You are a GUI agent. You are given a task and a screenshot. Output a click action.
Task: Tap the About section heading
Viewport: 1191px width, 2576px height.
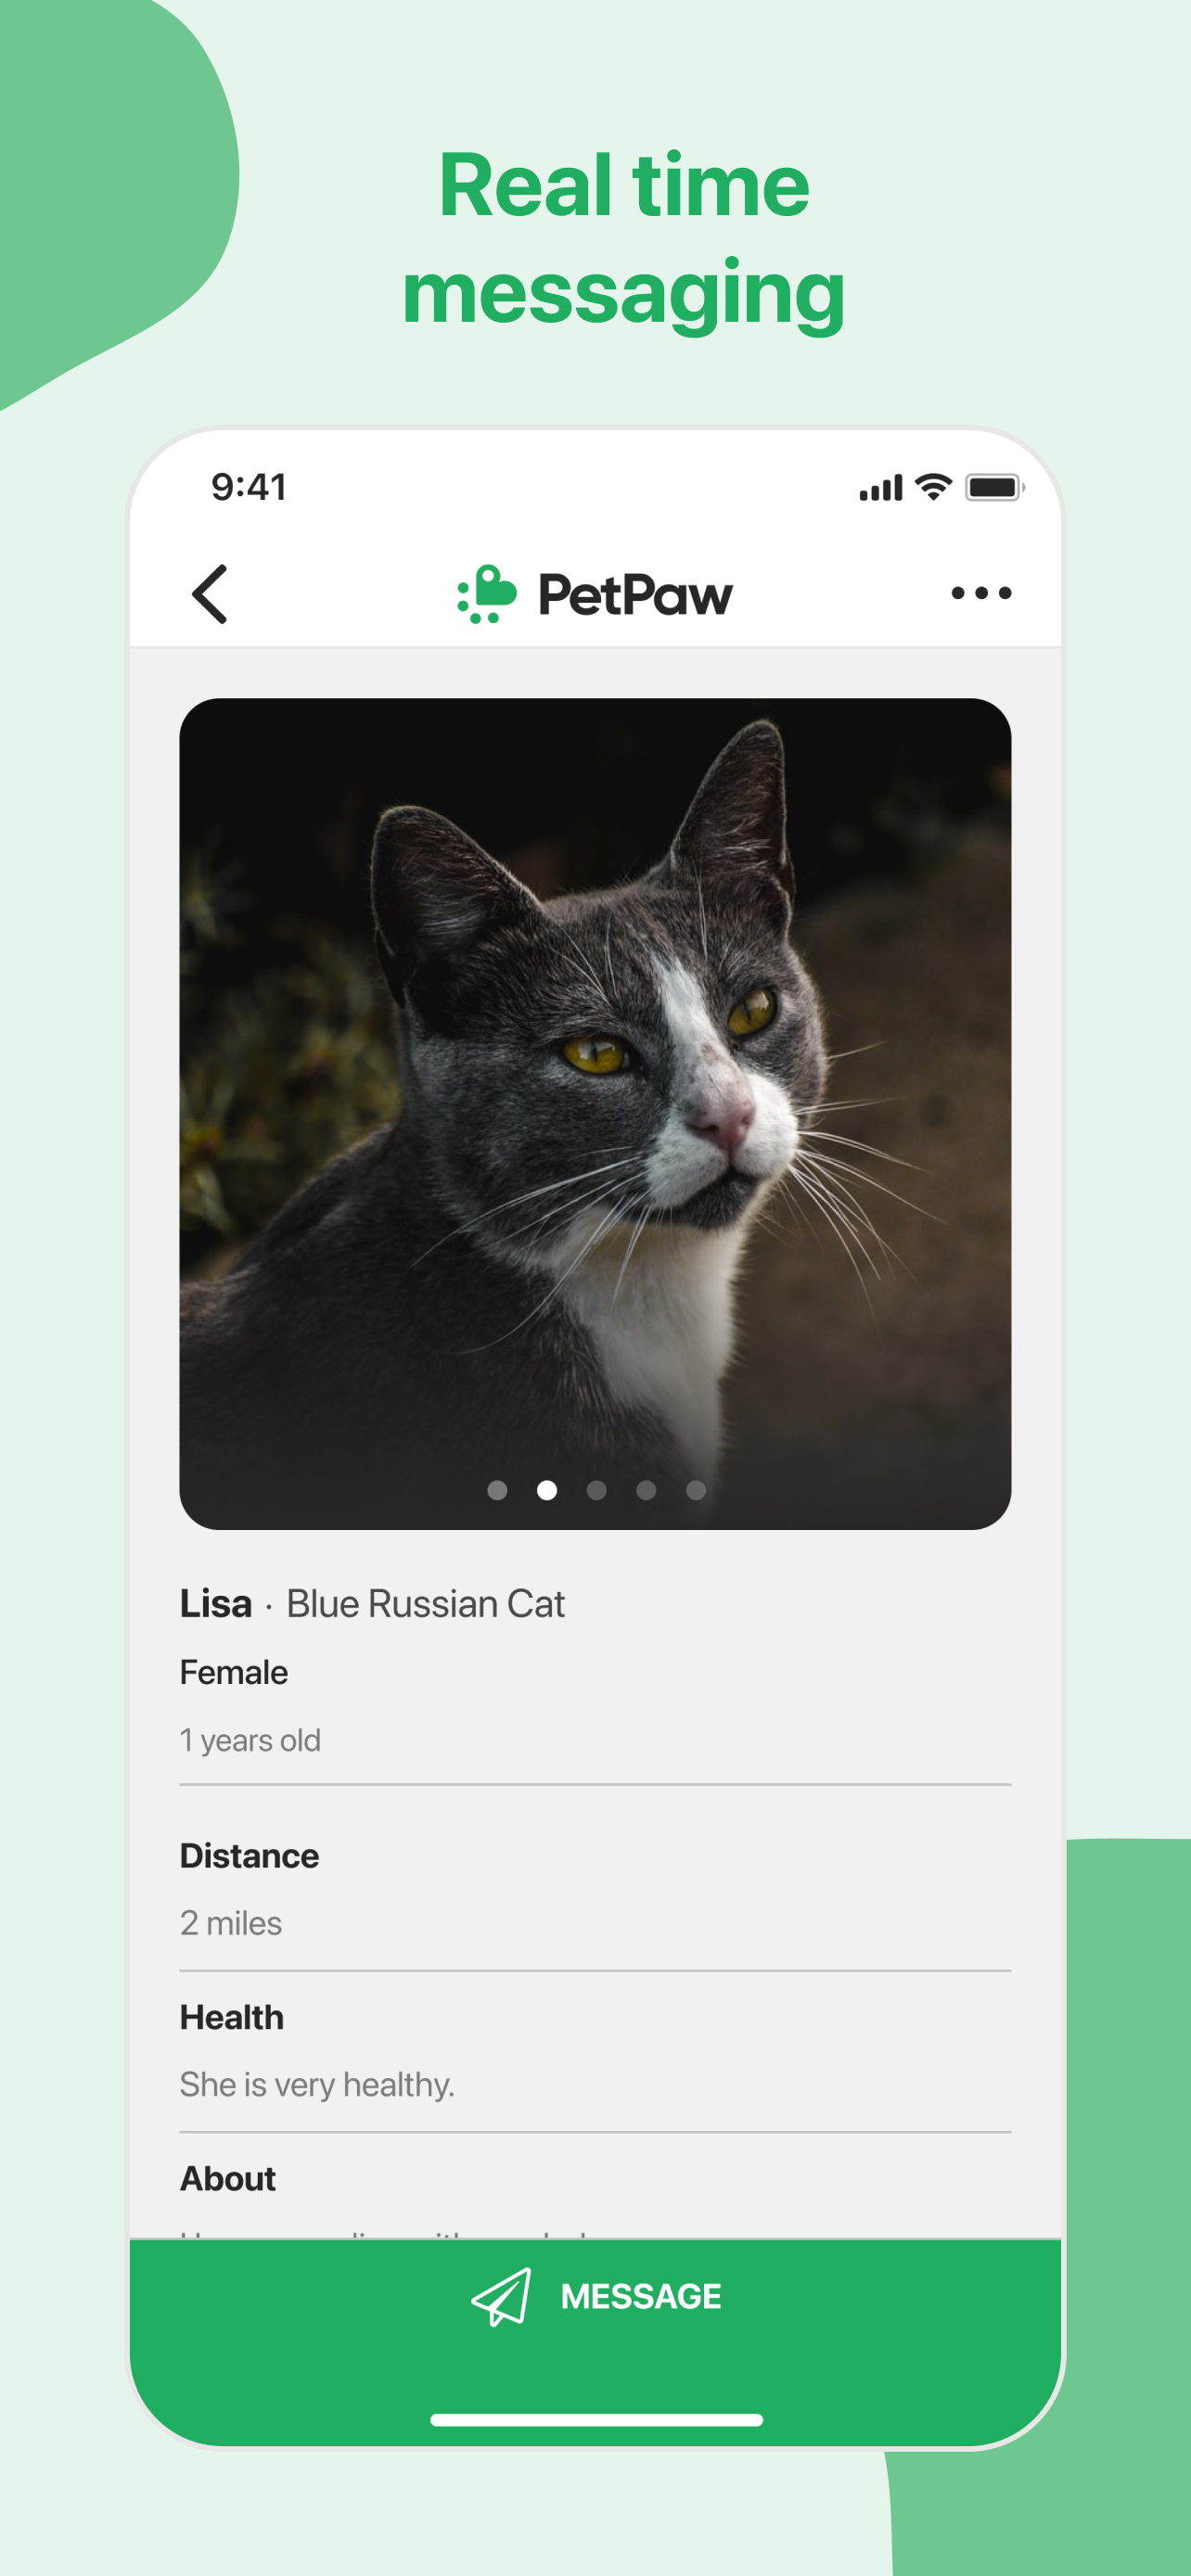coord(228,2179)
